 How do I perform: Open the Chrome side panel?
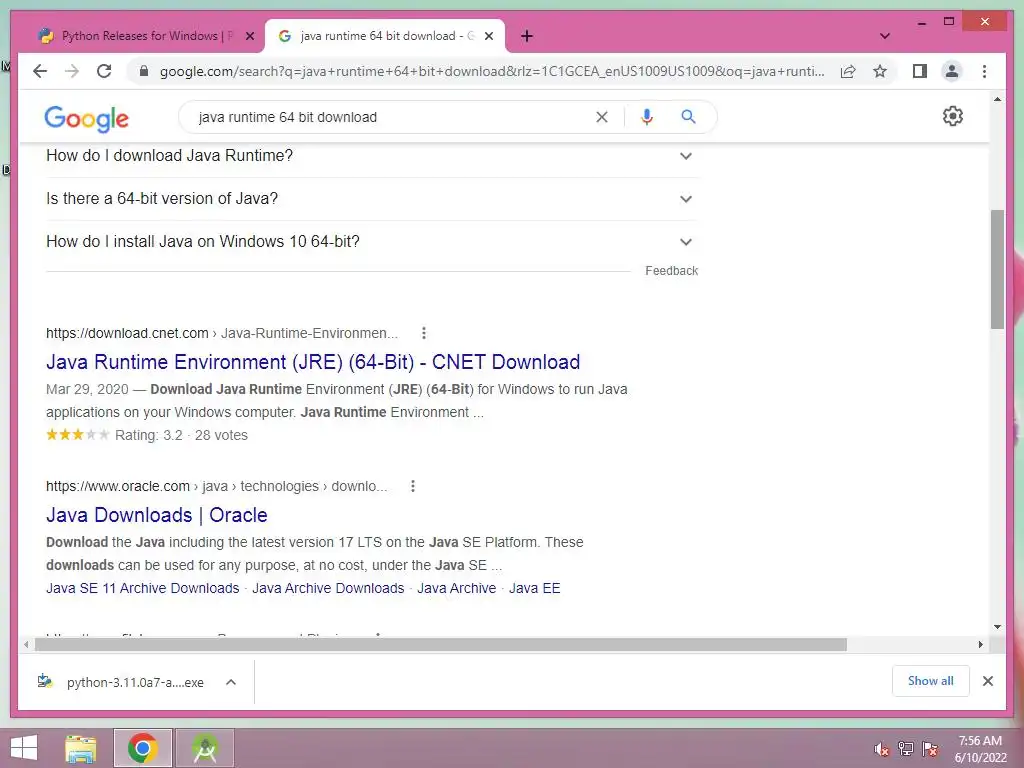(920, 71)
